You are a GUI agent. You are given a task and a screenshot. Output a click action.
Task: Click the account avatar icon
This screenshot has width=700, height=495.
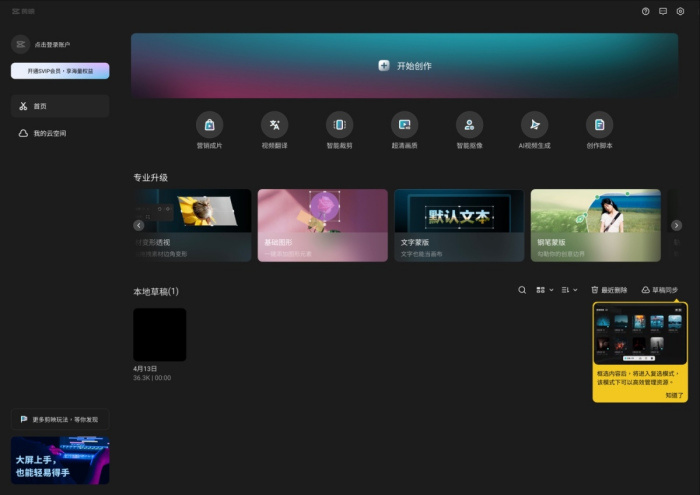(x=21, y=44)
